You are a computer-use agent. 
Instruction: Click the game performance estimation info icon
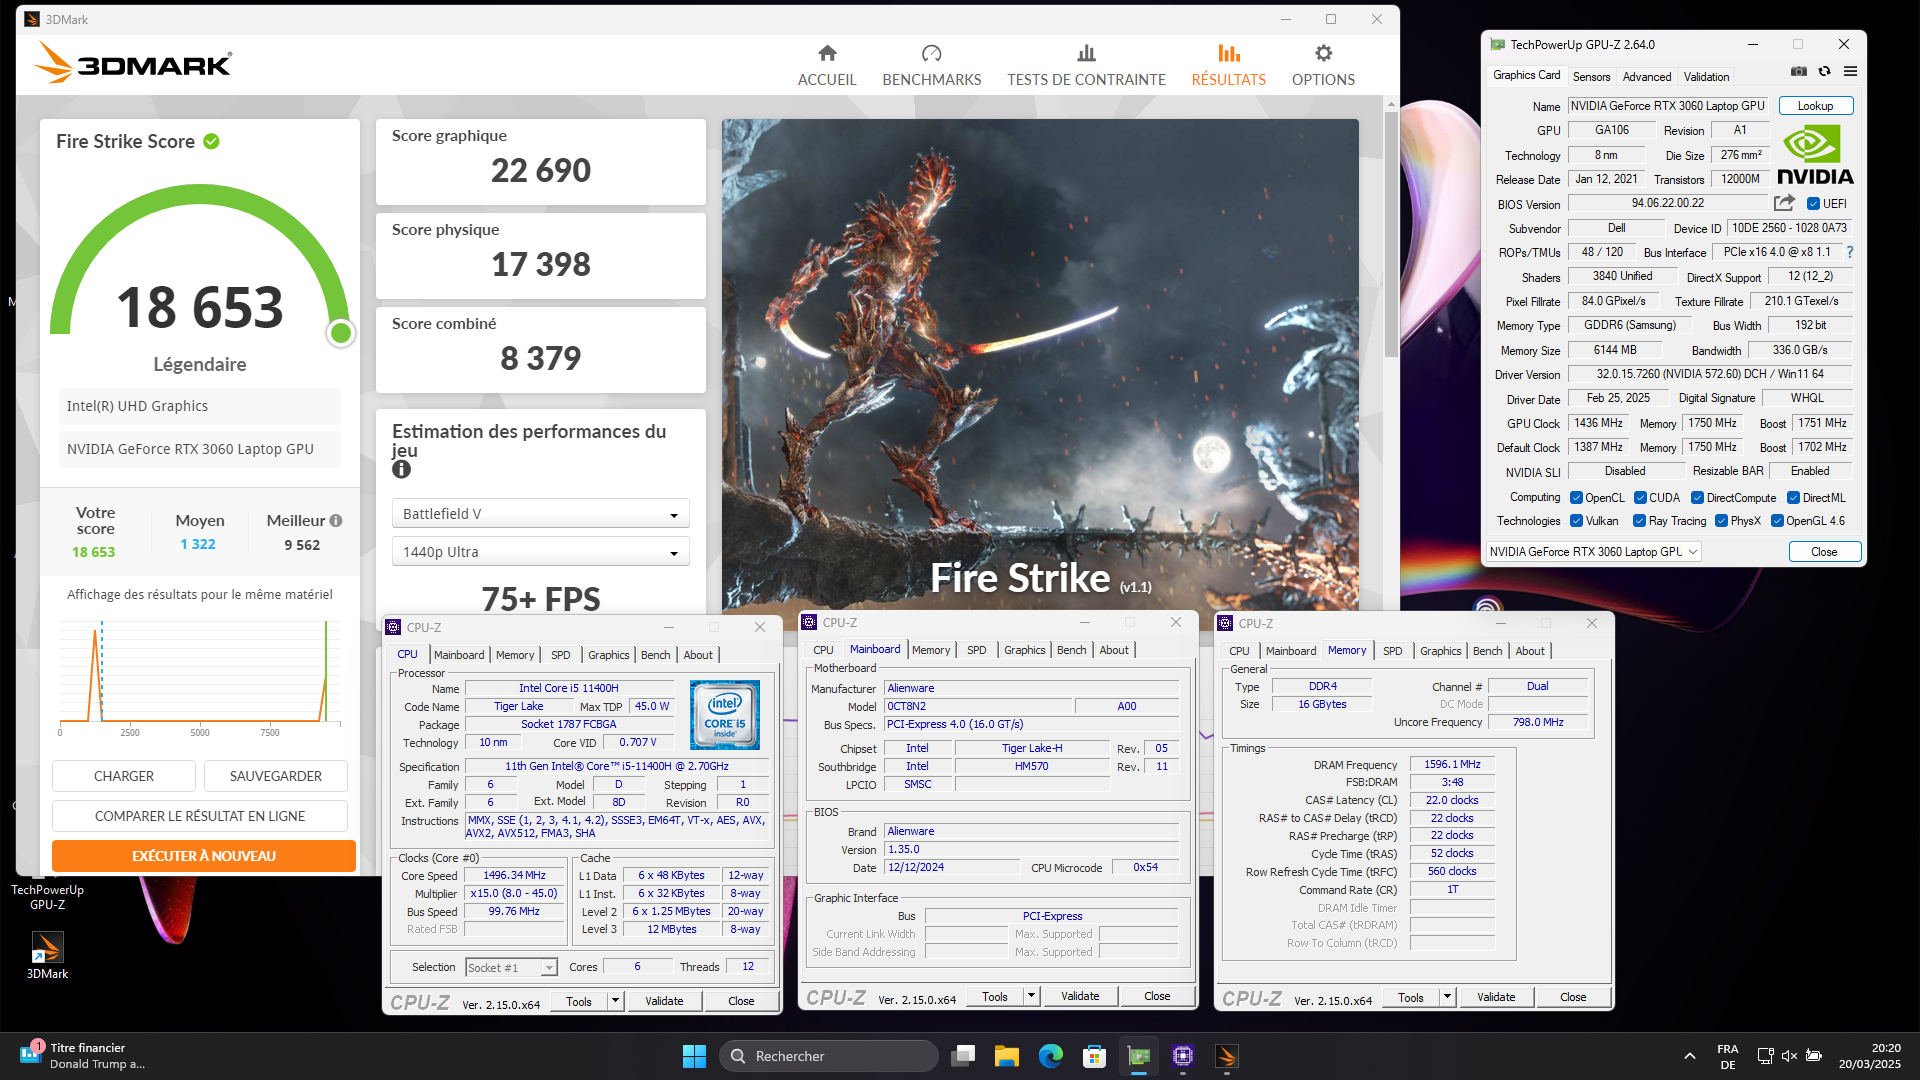[401, 469]
